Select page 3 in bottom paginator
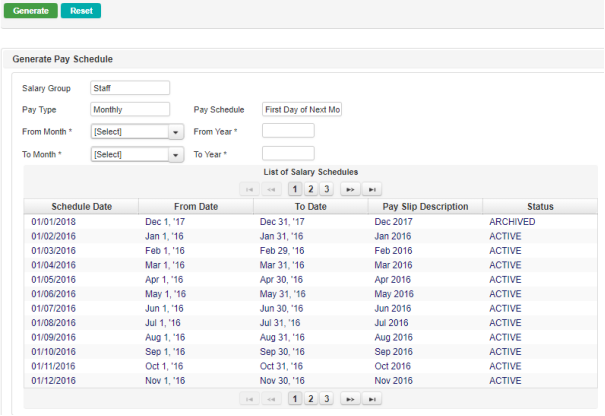This screenshot has width=605, height=416. pos(326,399)
